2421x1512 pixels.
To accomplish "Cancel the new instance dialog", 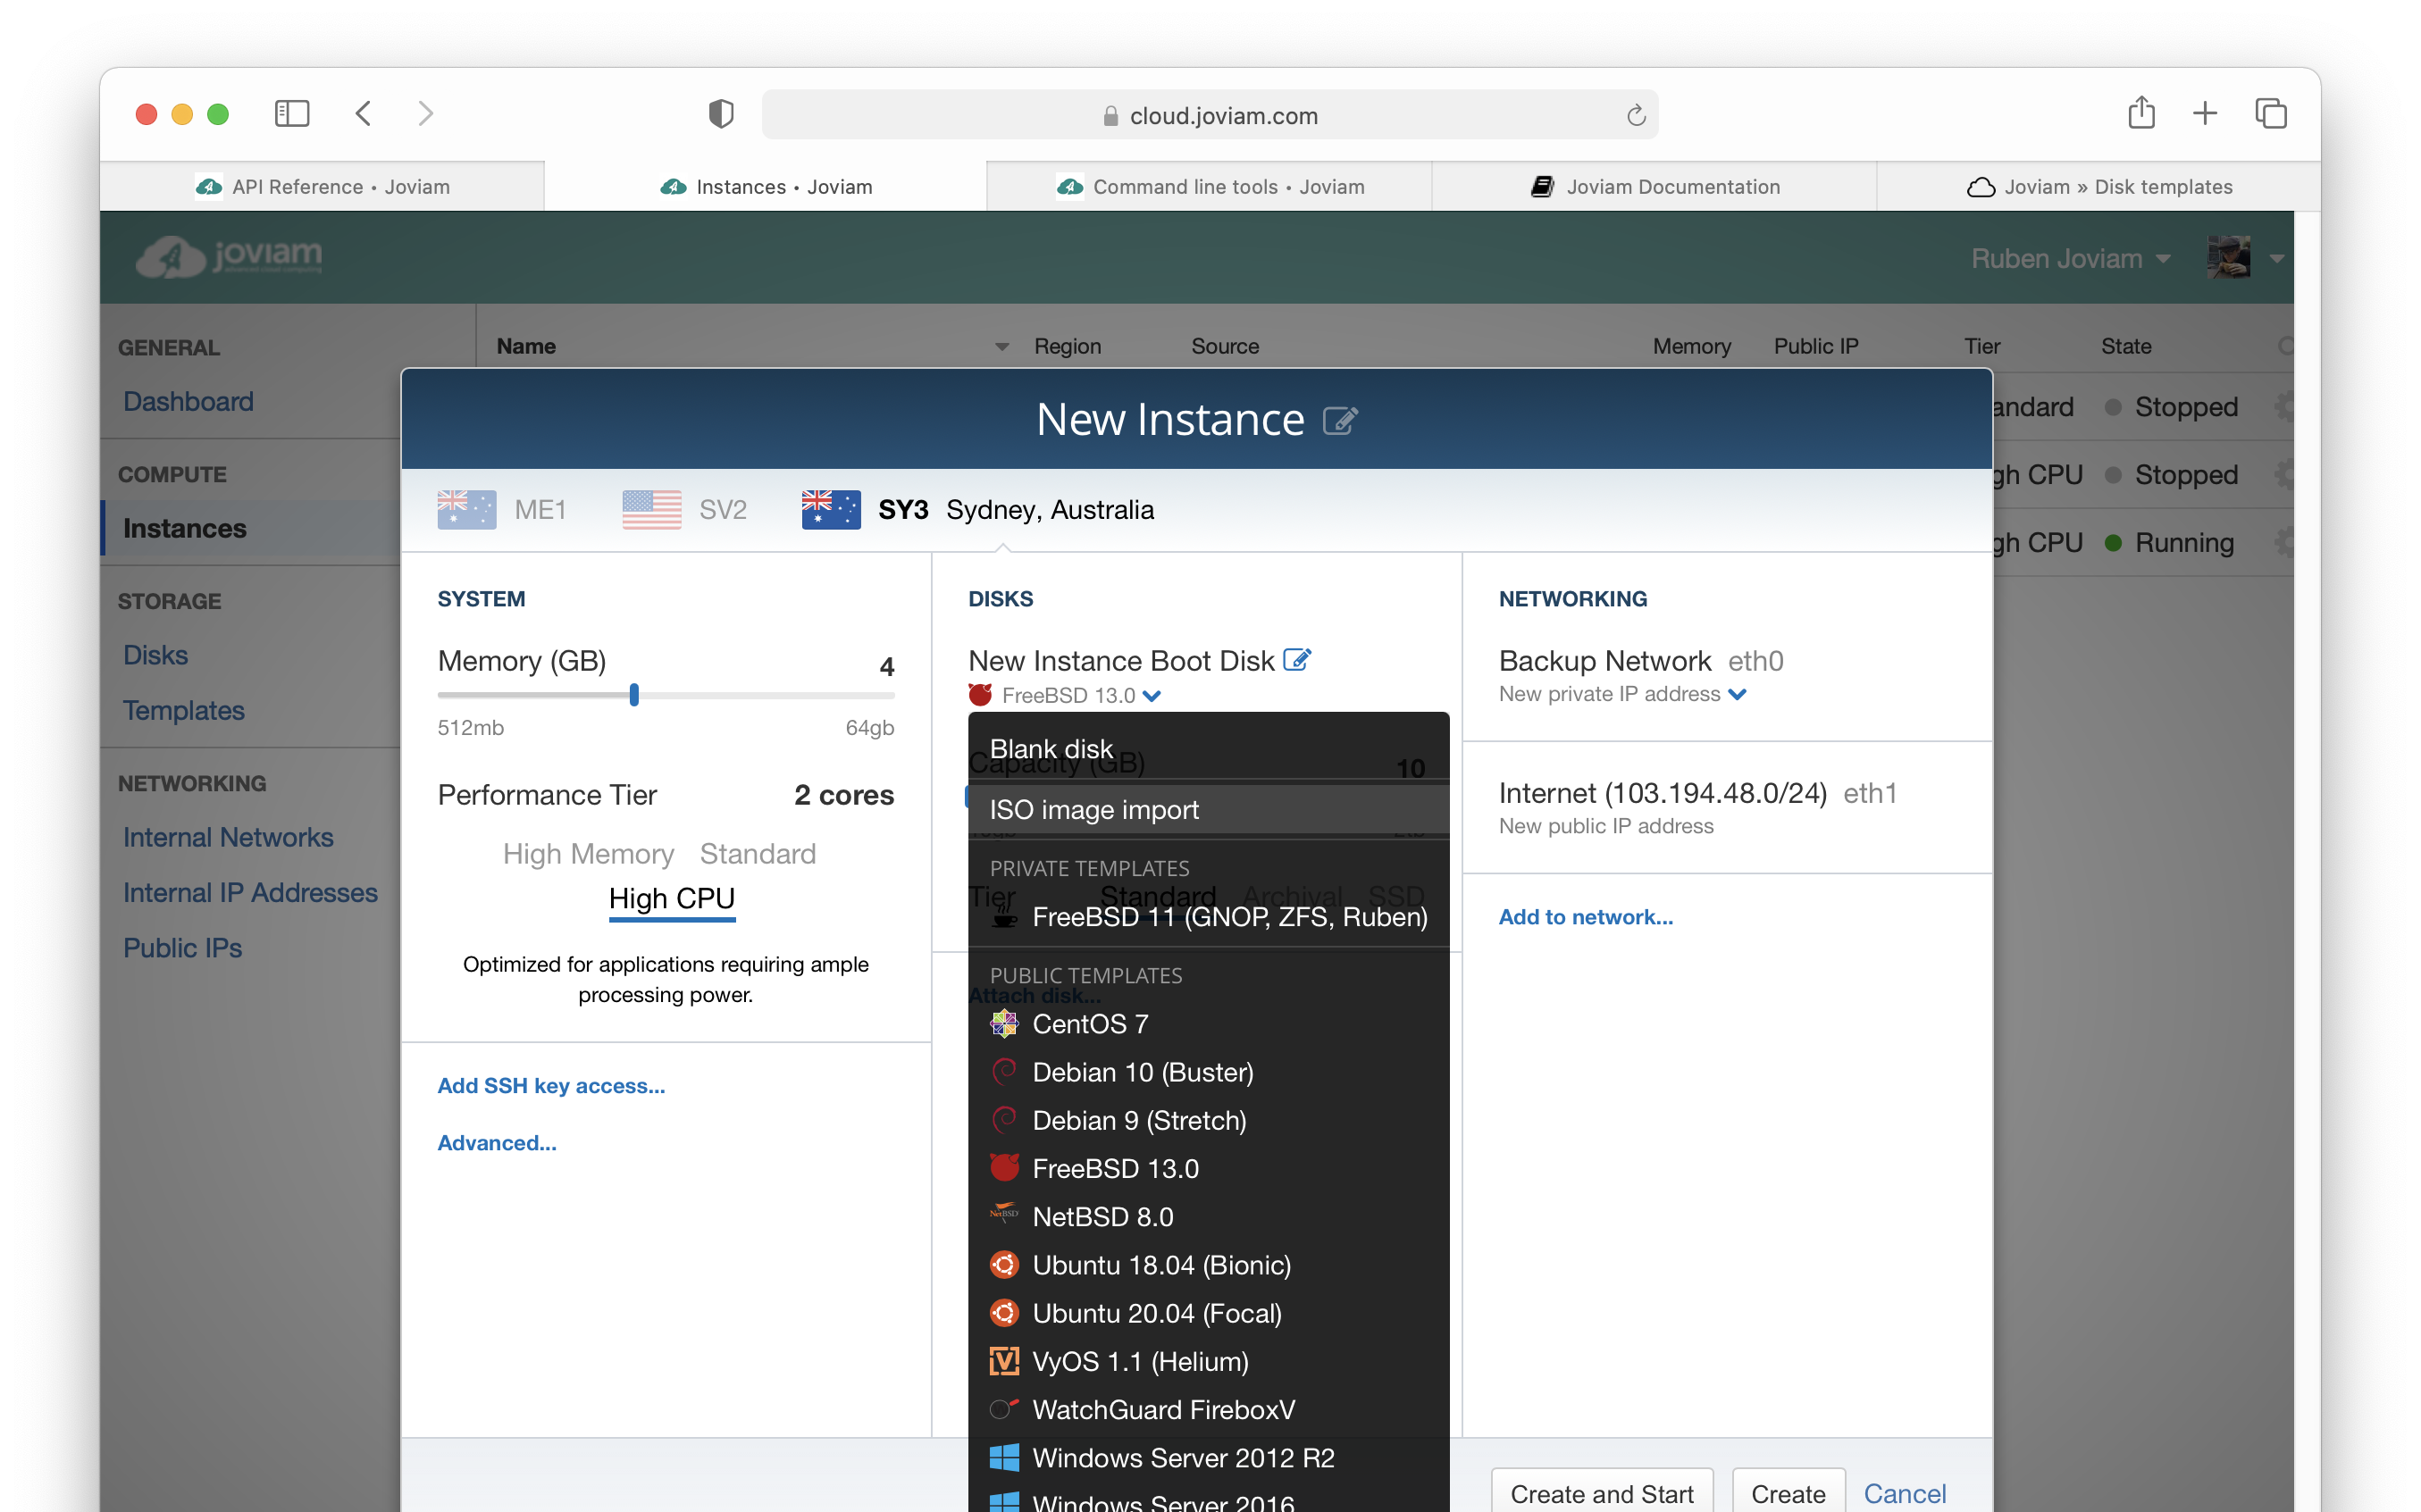I will coord(1904,1492).
